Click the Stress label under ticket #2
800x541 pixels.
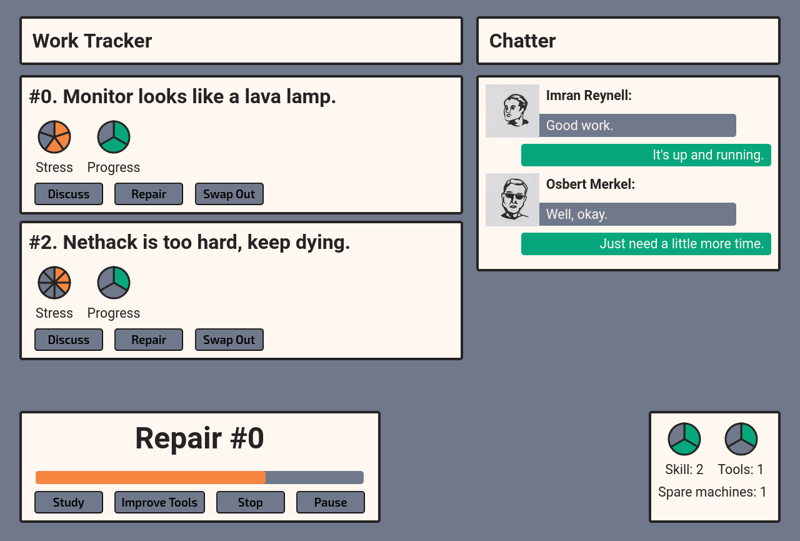point(54,313)
